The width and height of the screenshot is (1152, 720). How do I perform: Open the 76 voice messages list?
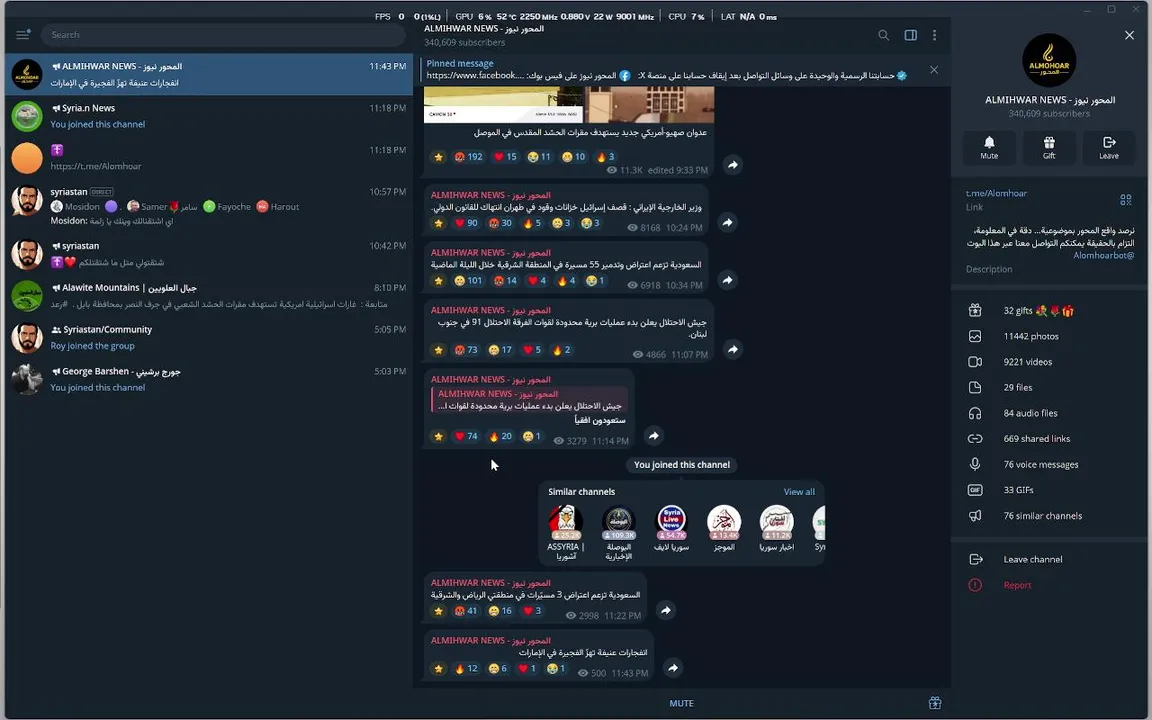point(1049,464)
